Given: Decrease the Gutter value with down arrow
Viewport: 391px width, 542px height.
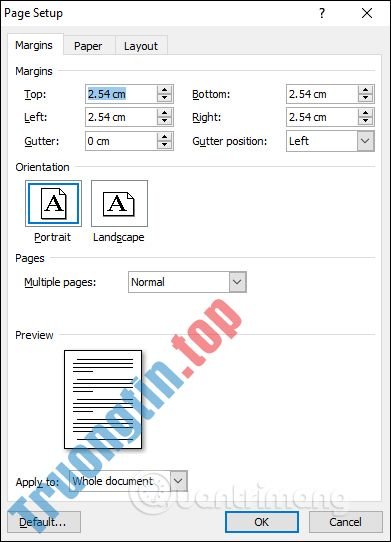Looking at the screenshot, I should (165, 145).
